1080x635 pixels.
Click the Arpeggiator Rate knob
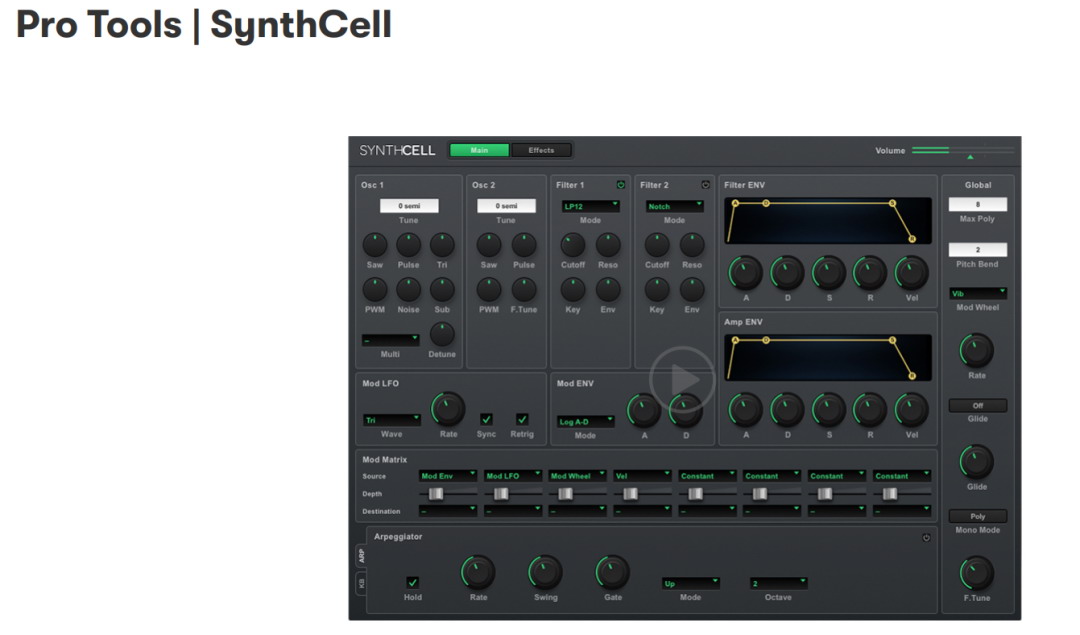(x=478, y=572)
